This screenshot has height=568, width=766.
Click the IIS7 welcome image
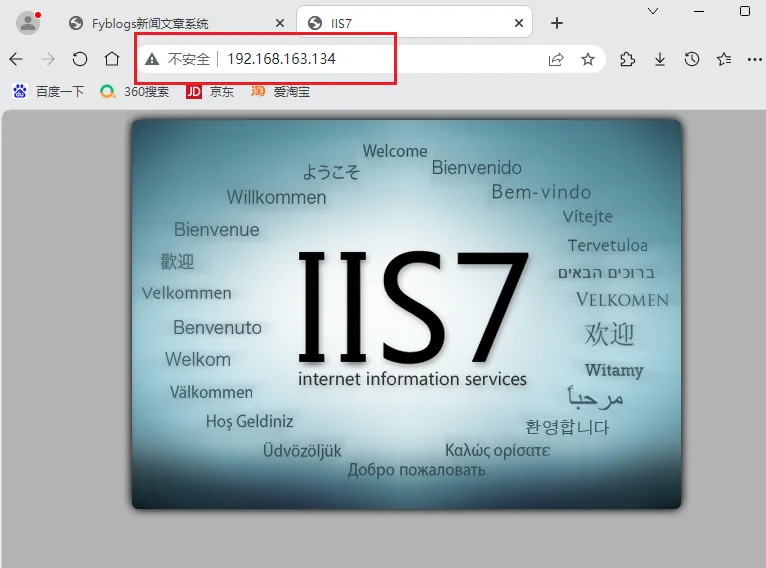pos(406,314)
